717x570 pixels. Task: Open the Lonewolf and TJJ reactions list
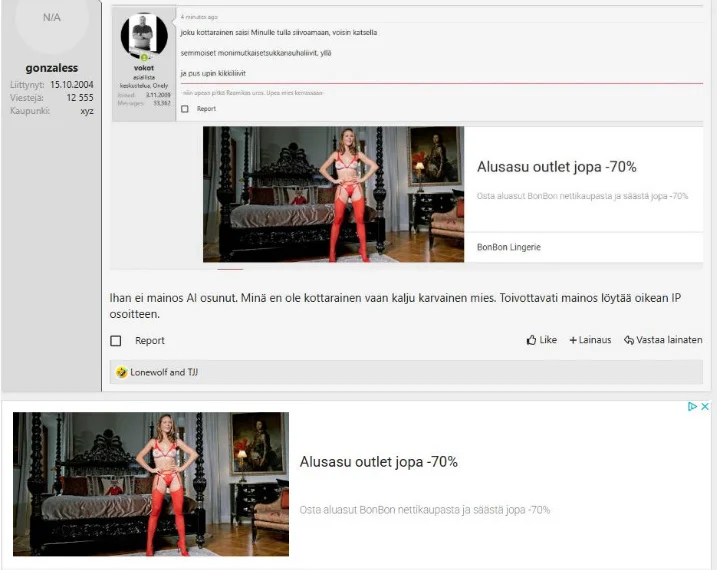pyautogui.click(x=157, y=372)
